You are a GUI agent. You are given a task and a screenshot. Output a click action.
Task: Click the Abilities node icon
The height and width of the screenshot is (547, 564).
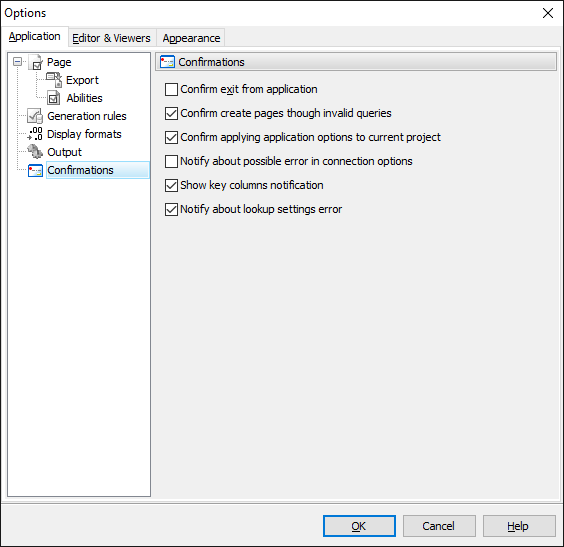(x=54, y=98)
